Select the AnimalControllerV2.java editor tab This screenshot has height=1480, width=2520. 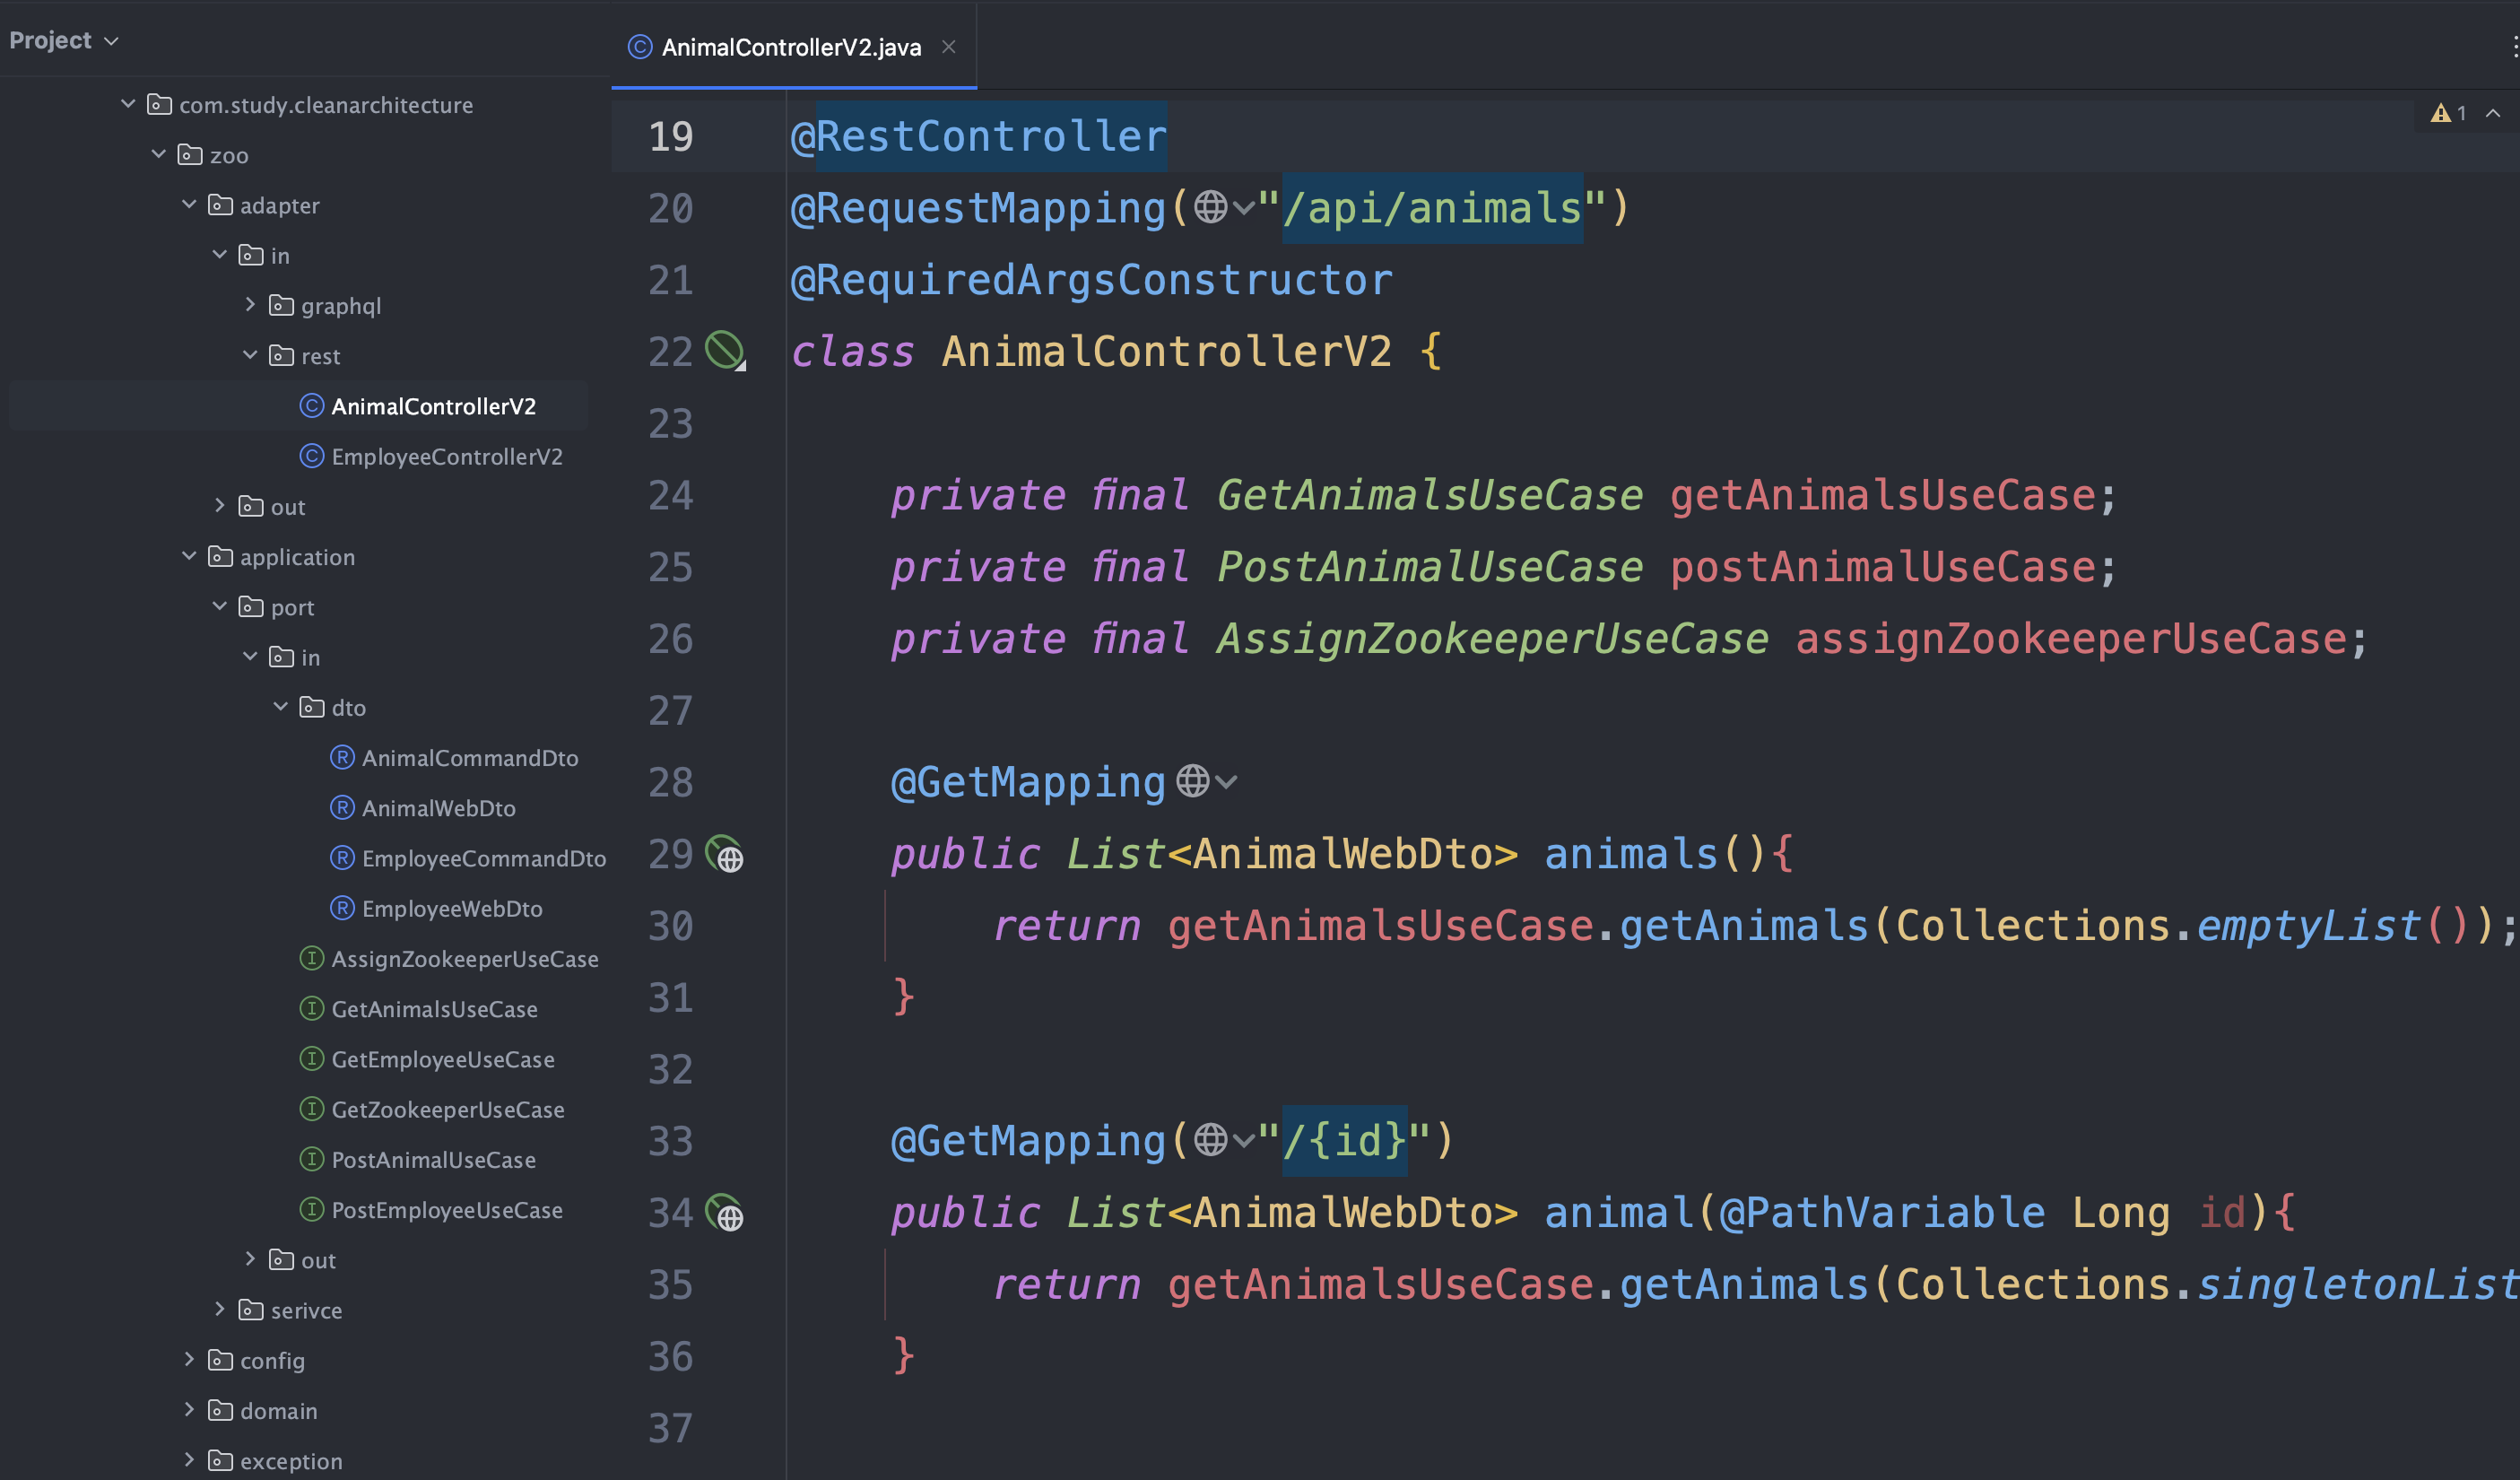790,47
